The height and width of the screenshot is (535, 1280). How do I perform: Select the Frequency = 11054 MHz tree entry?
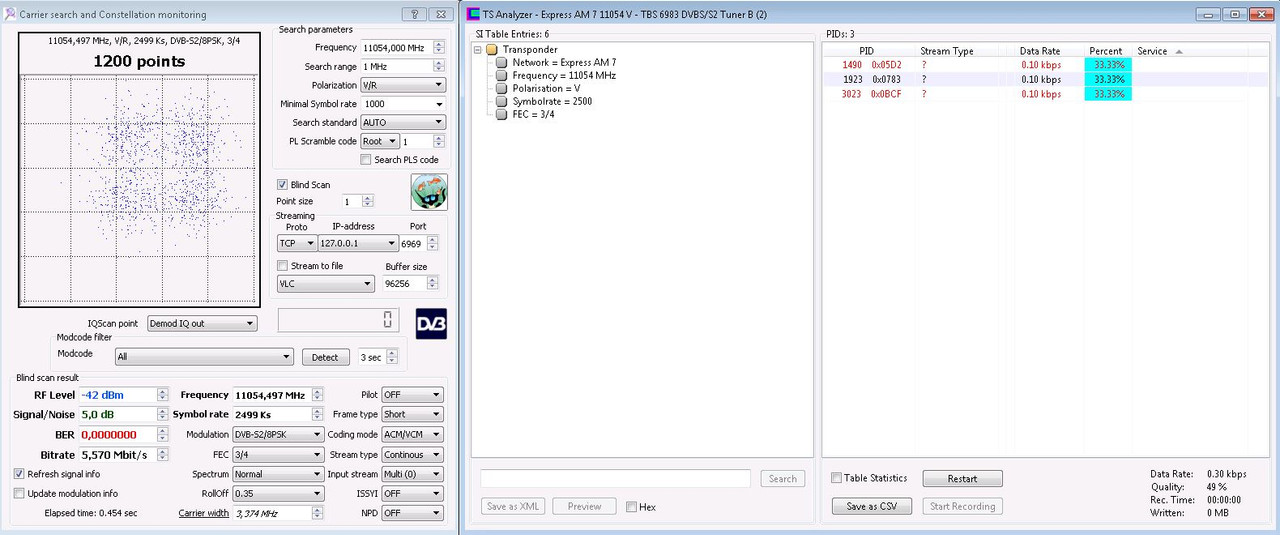pyautogui.click(x=564, y=75)
